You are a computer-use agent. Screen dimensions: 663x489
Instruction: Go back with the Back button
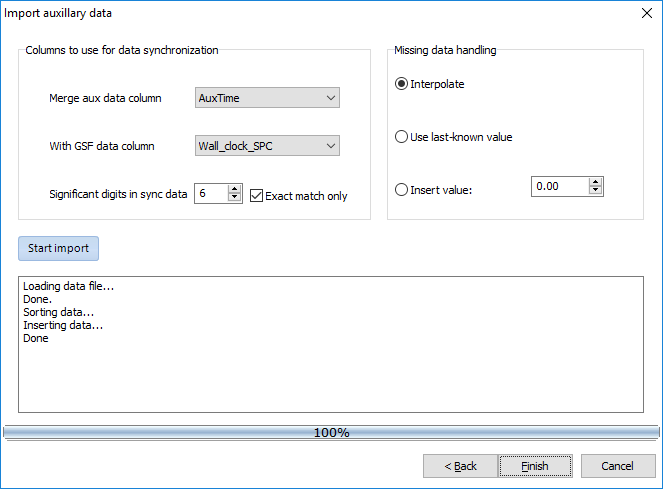[459, 466]
